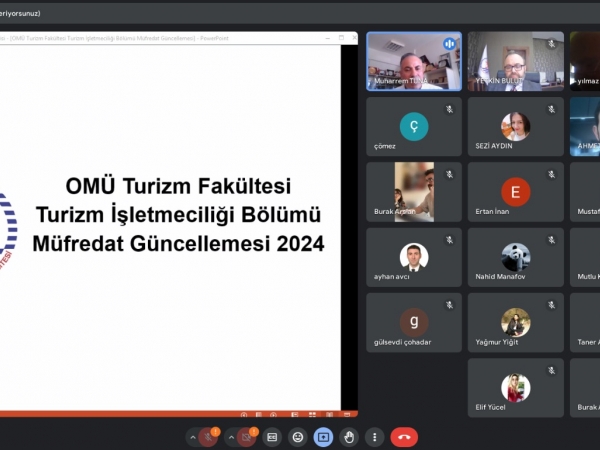Unmute the microphone in the call toolbar
Image resolution: width=600 pixels, height=450 pixels.
click(x=208, y=437)
